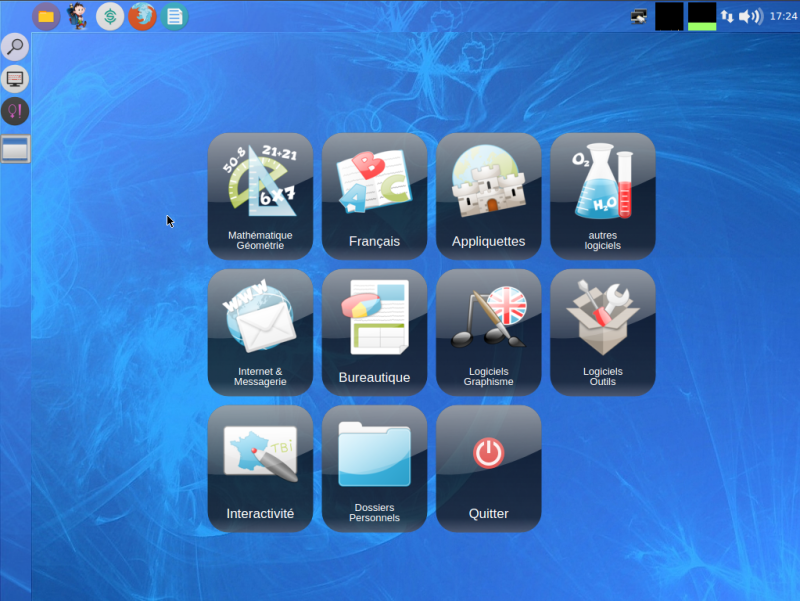800x601 pixels.
Task: Click the window switcher icon in sidebar
Action: point(15,149)
